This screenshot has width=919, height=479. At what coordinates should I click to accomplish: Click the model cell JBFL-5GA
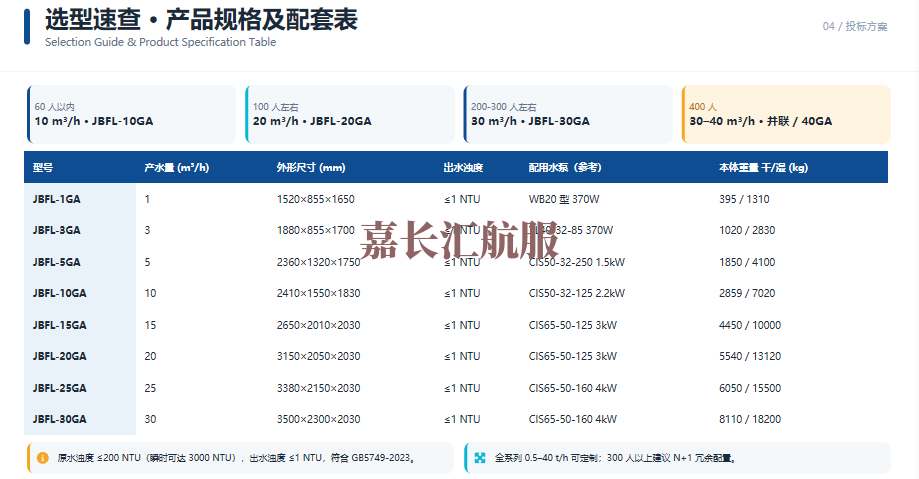[x=56, y=262]
